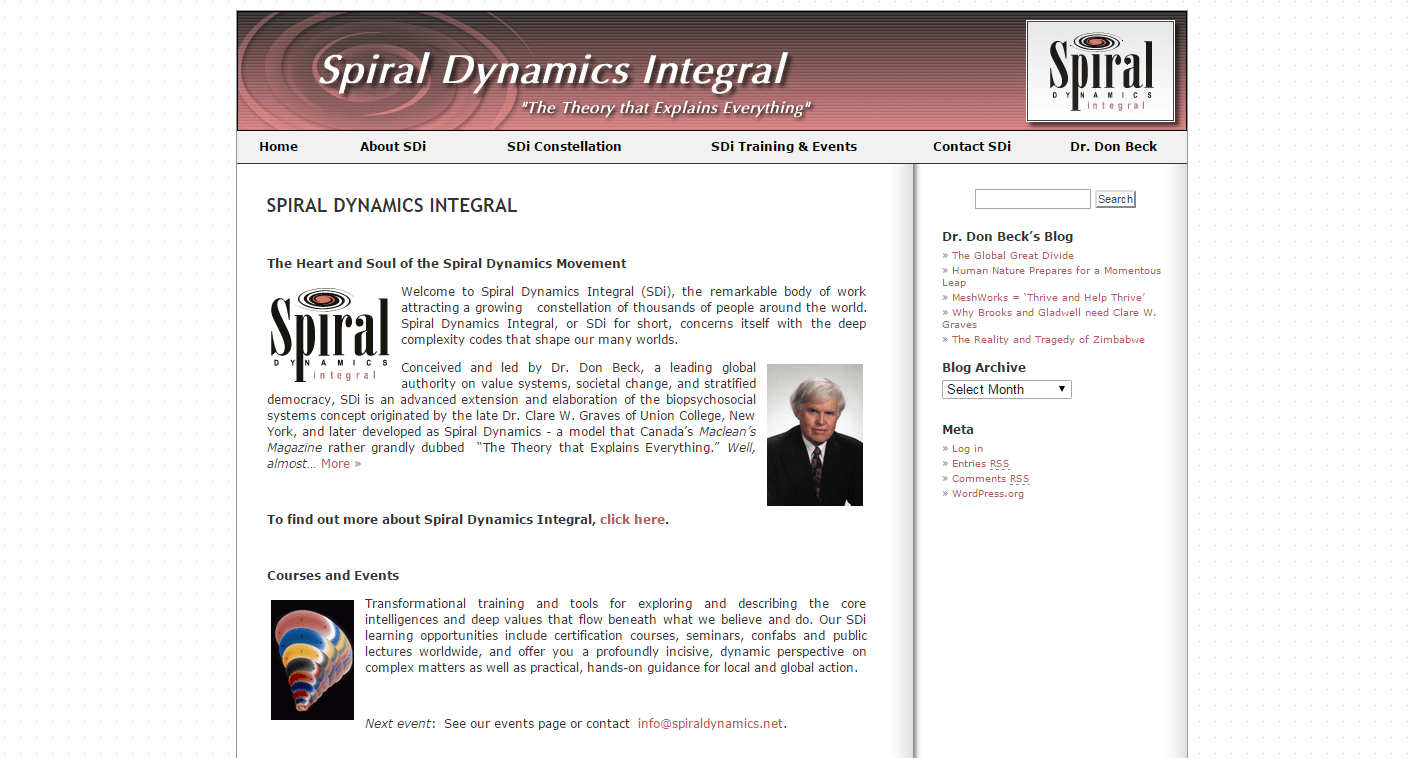Read The Global Great Divide post
The image size is (1423, 758).
tap(1013, 256)
